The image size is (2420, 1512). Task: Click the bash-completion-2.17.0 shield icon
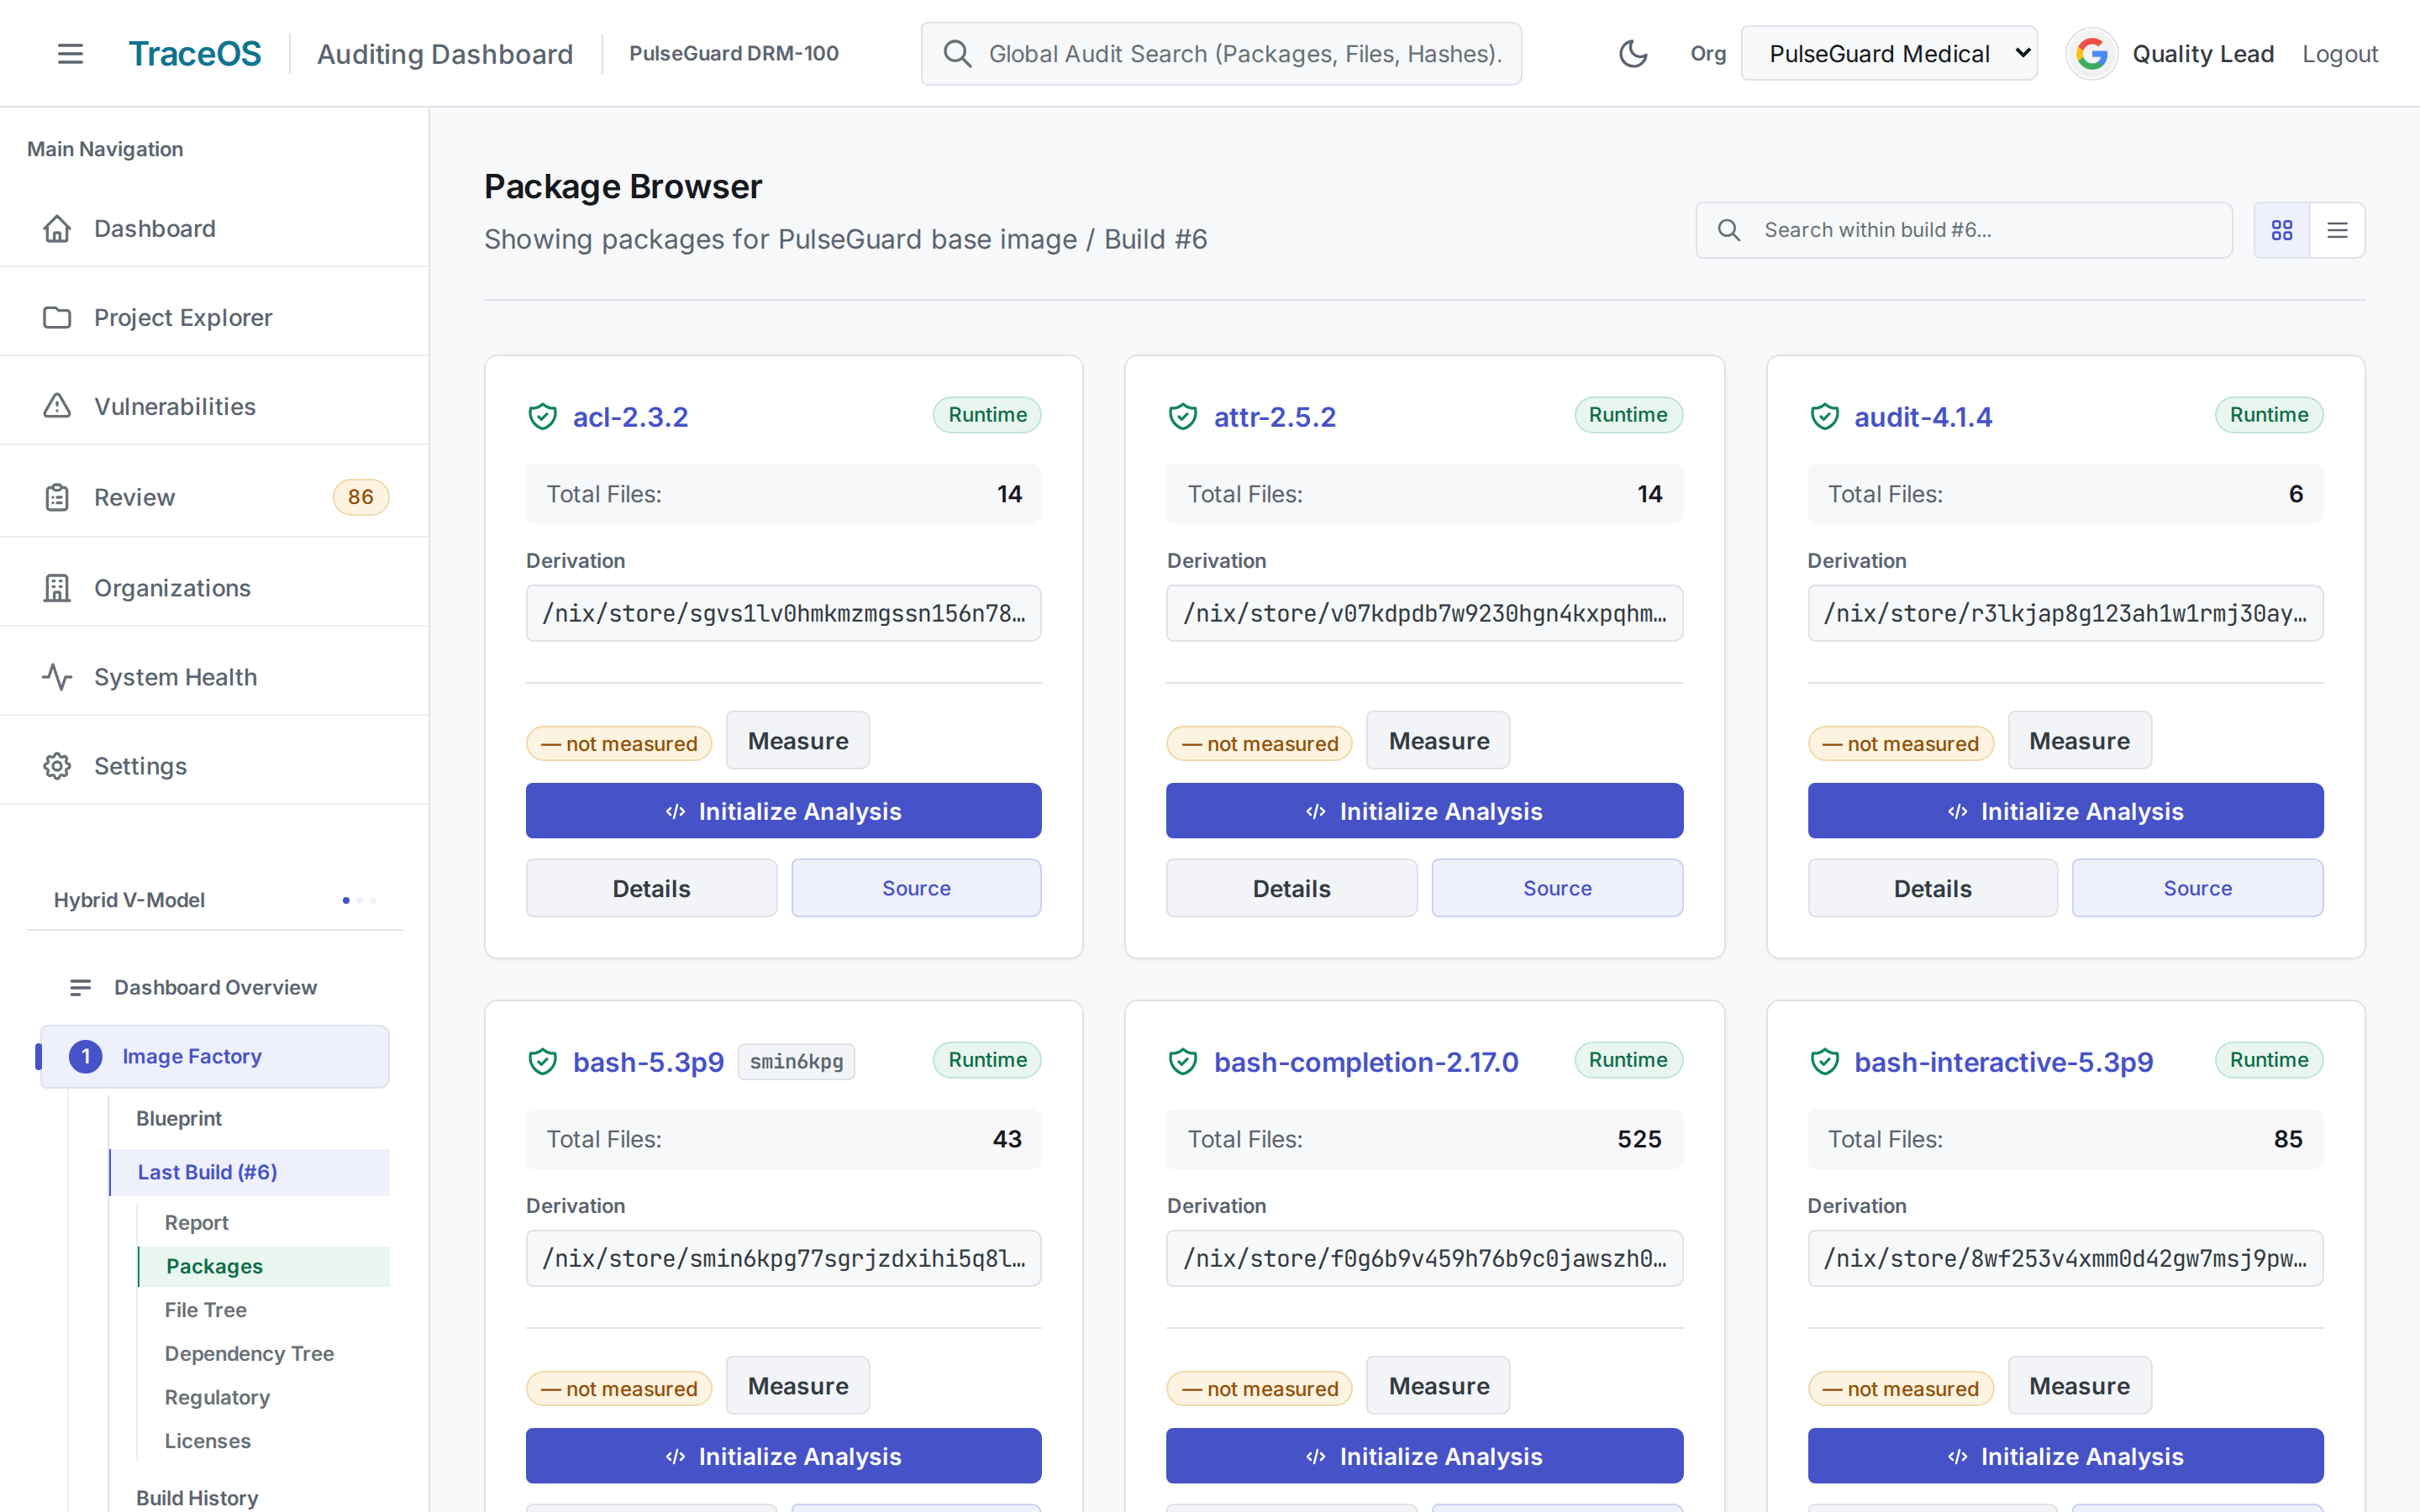(1183, 1061)
